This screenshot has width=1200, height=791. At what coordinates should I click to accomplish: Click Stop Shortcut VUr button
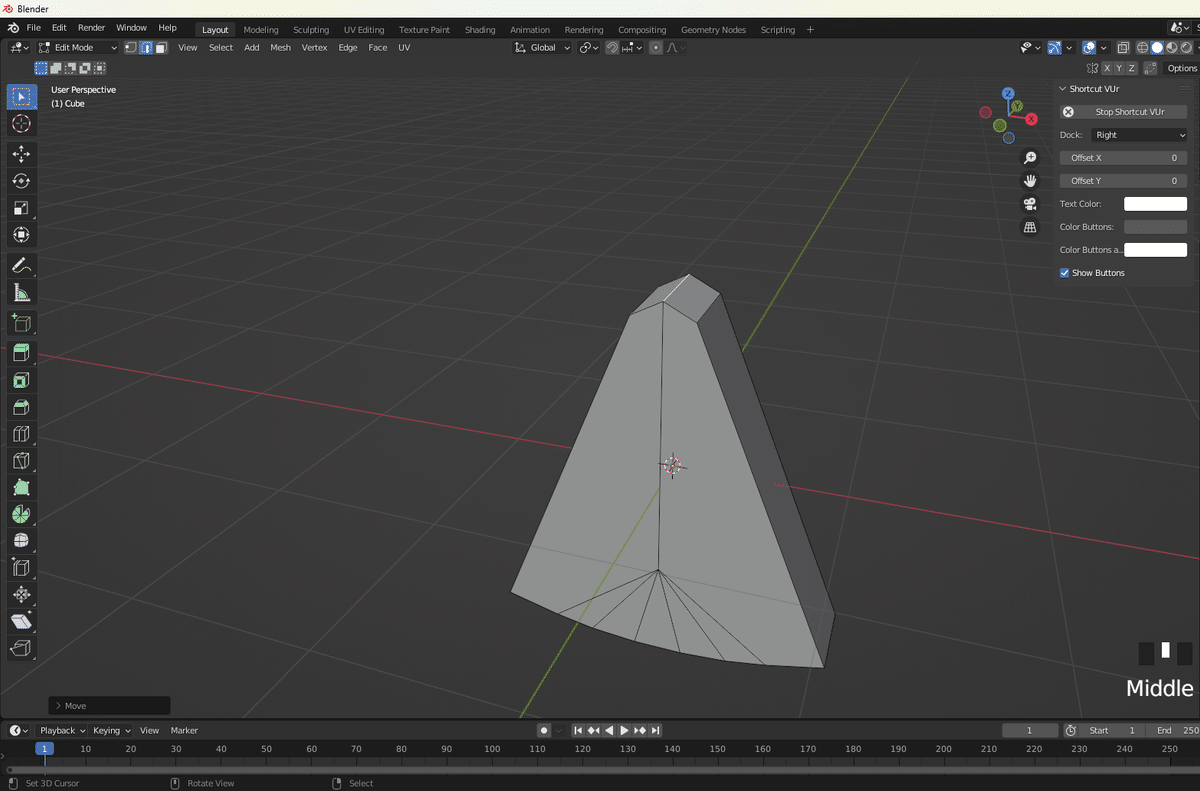pyautogui.click(x=1124, y=112)
